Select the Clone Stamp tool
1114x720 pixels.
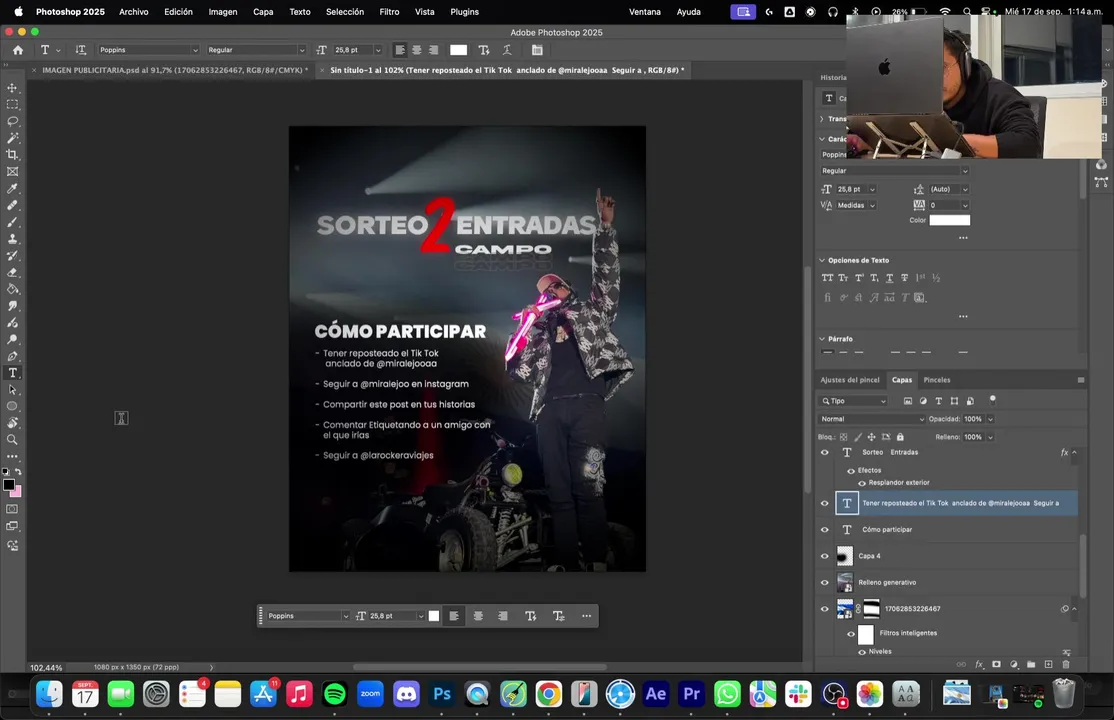point(12,239)
